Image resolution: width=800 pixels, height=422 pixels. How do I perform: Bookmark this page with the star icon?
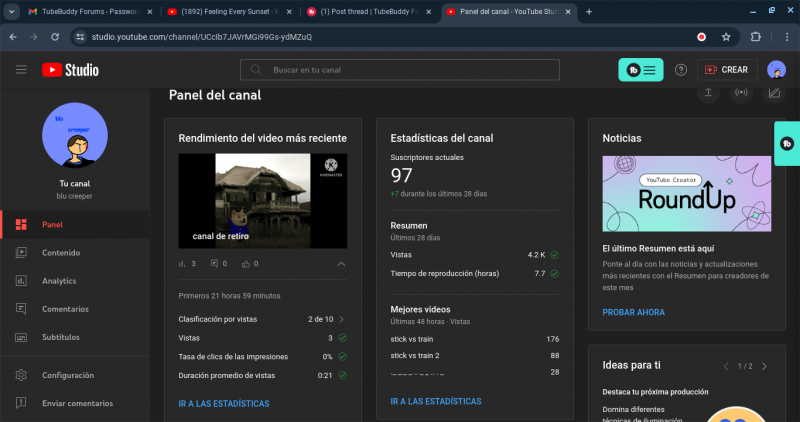[x=726, y=37]
